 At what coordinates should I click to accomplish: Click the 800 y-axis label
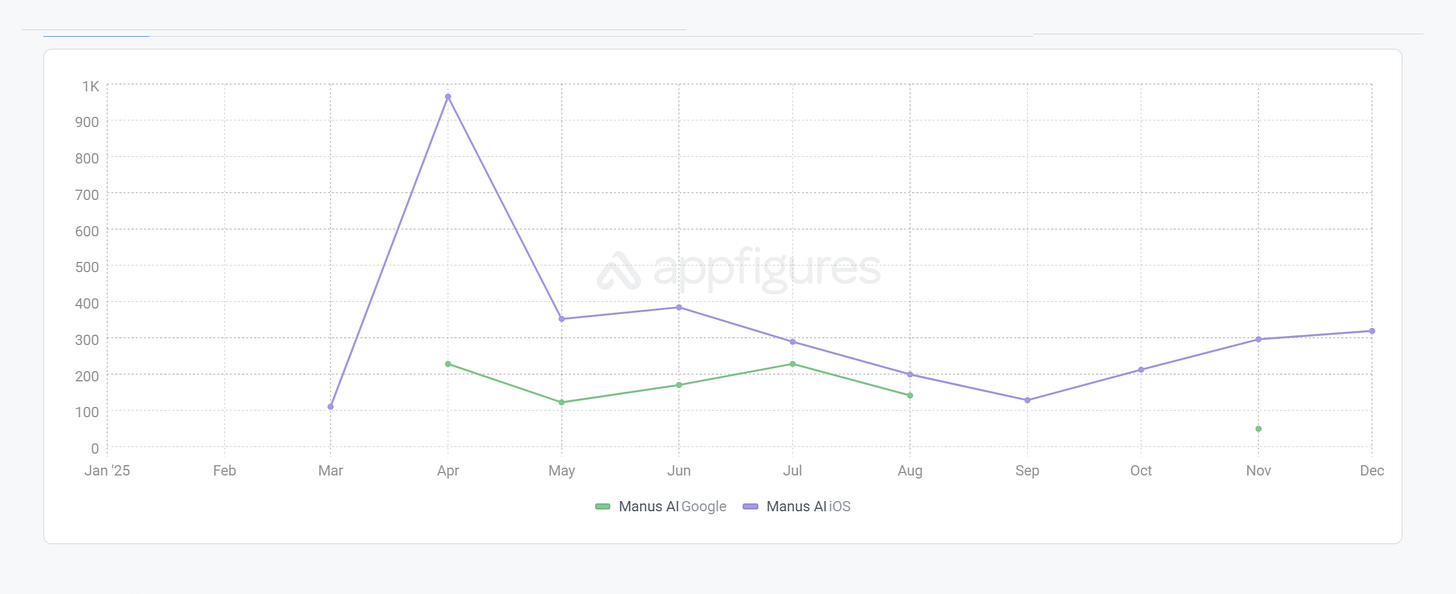click(87, 158)
